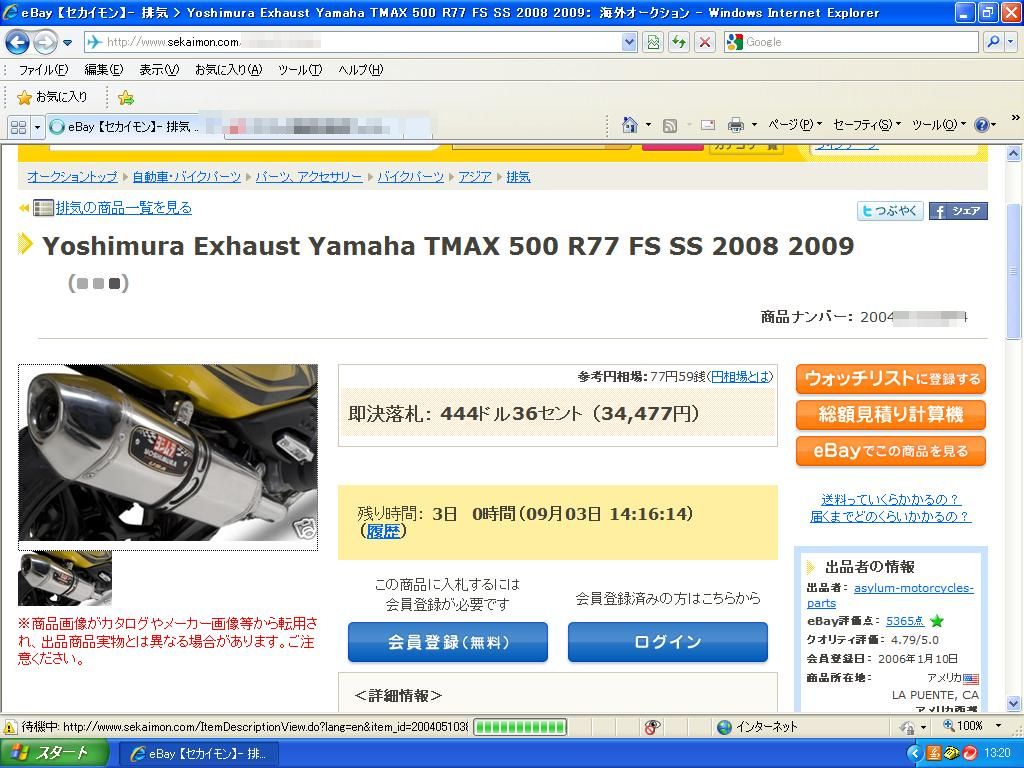Viewport: 1024px width, 768px height.
Task: Expand command bar overflow chevron
Action: [1015, 118]
